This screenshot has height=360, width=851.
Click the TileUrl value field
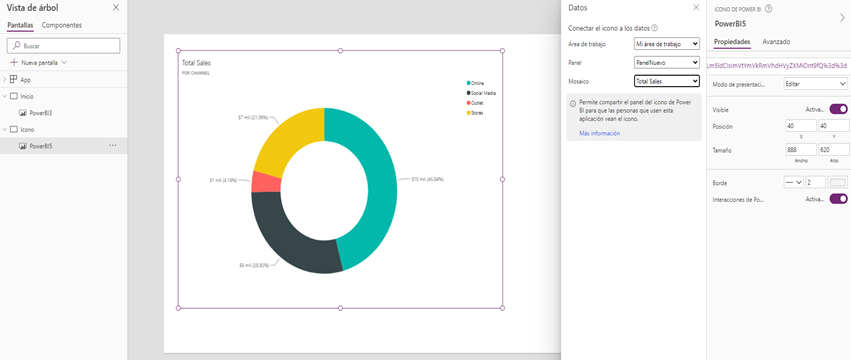click(x=778, y=65)
